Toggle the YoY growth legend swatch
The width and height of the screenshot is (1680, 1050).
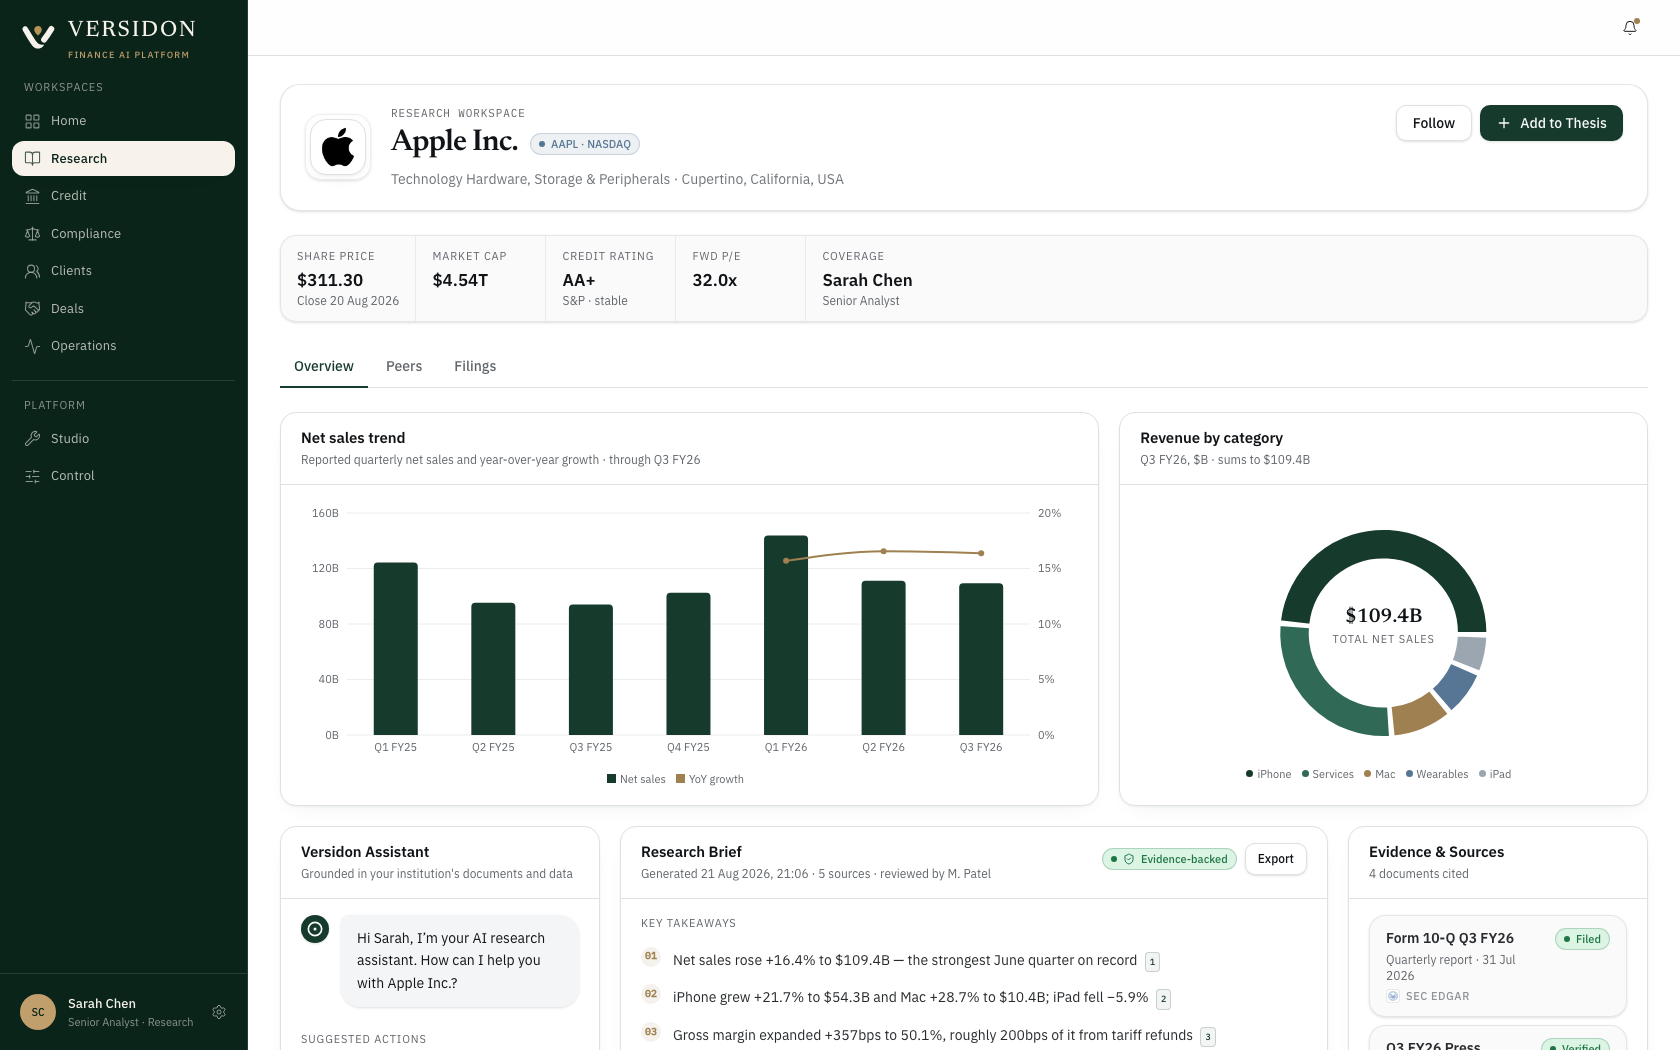680,779
